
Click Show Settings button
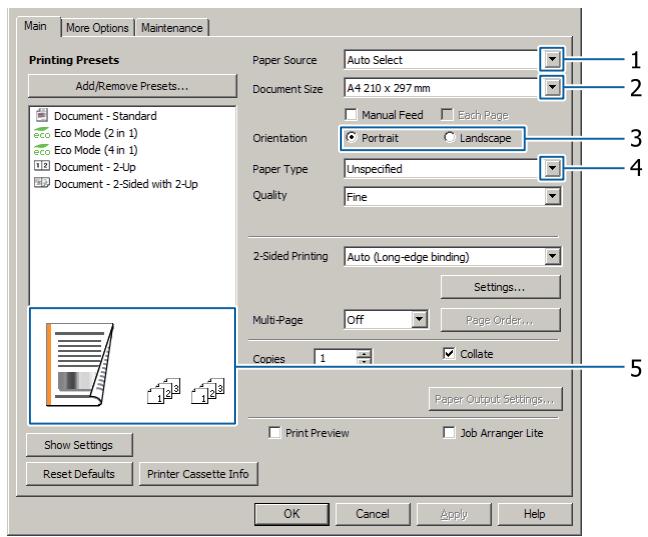79,445
